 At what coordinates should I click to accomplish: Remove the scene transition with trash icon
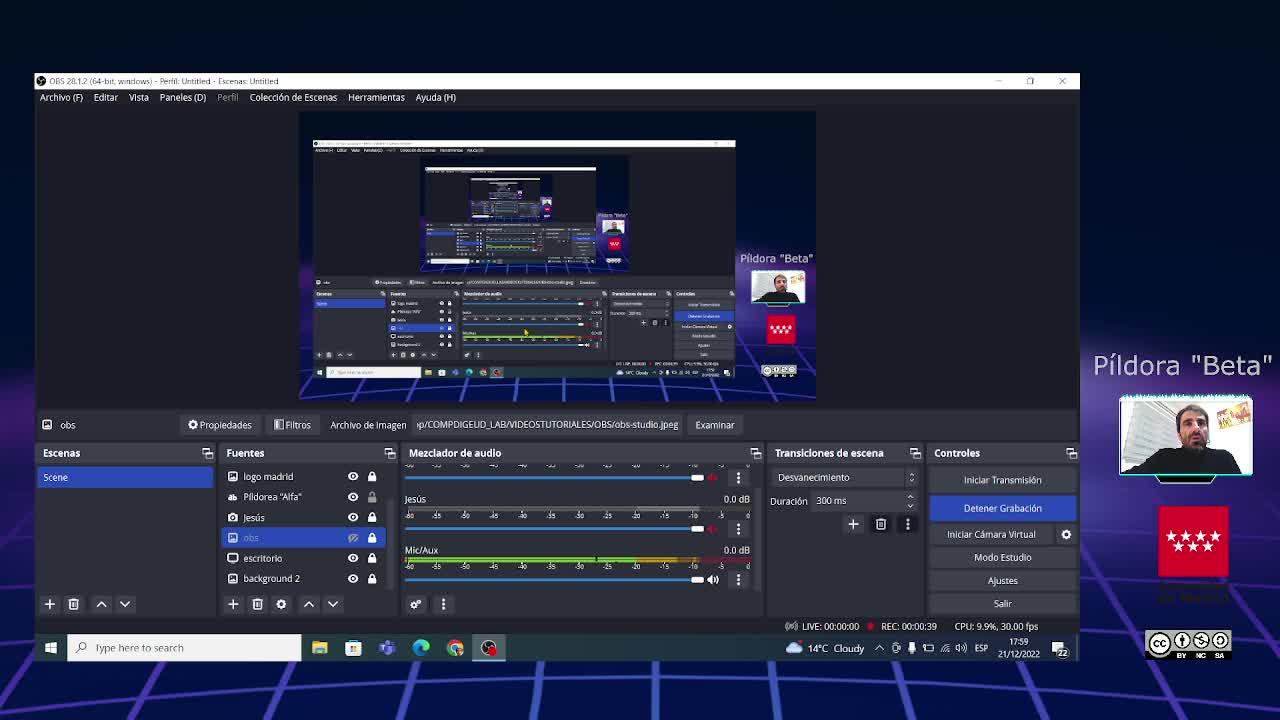881,524
